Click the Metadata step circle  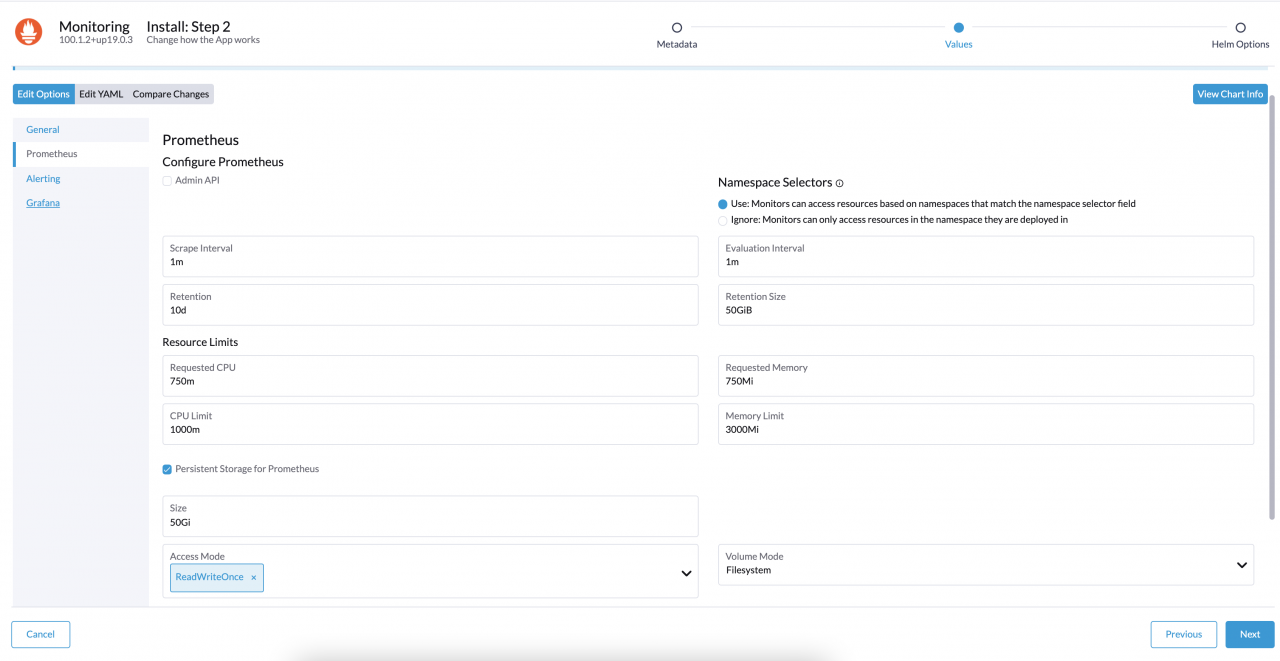coord(677,28)
